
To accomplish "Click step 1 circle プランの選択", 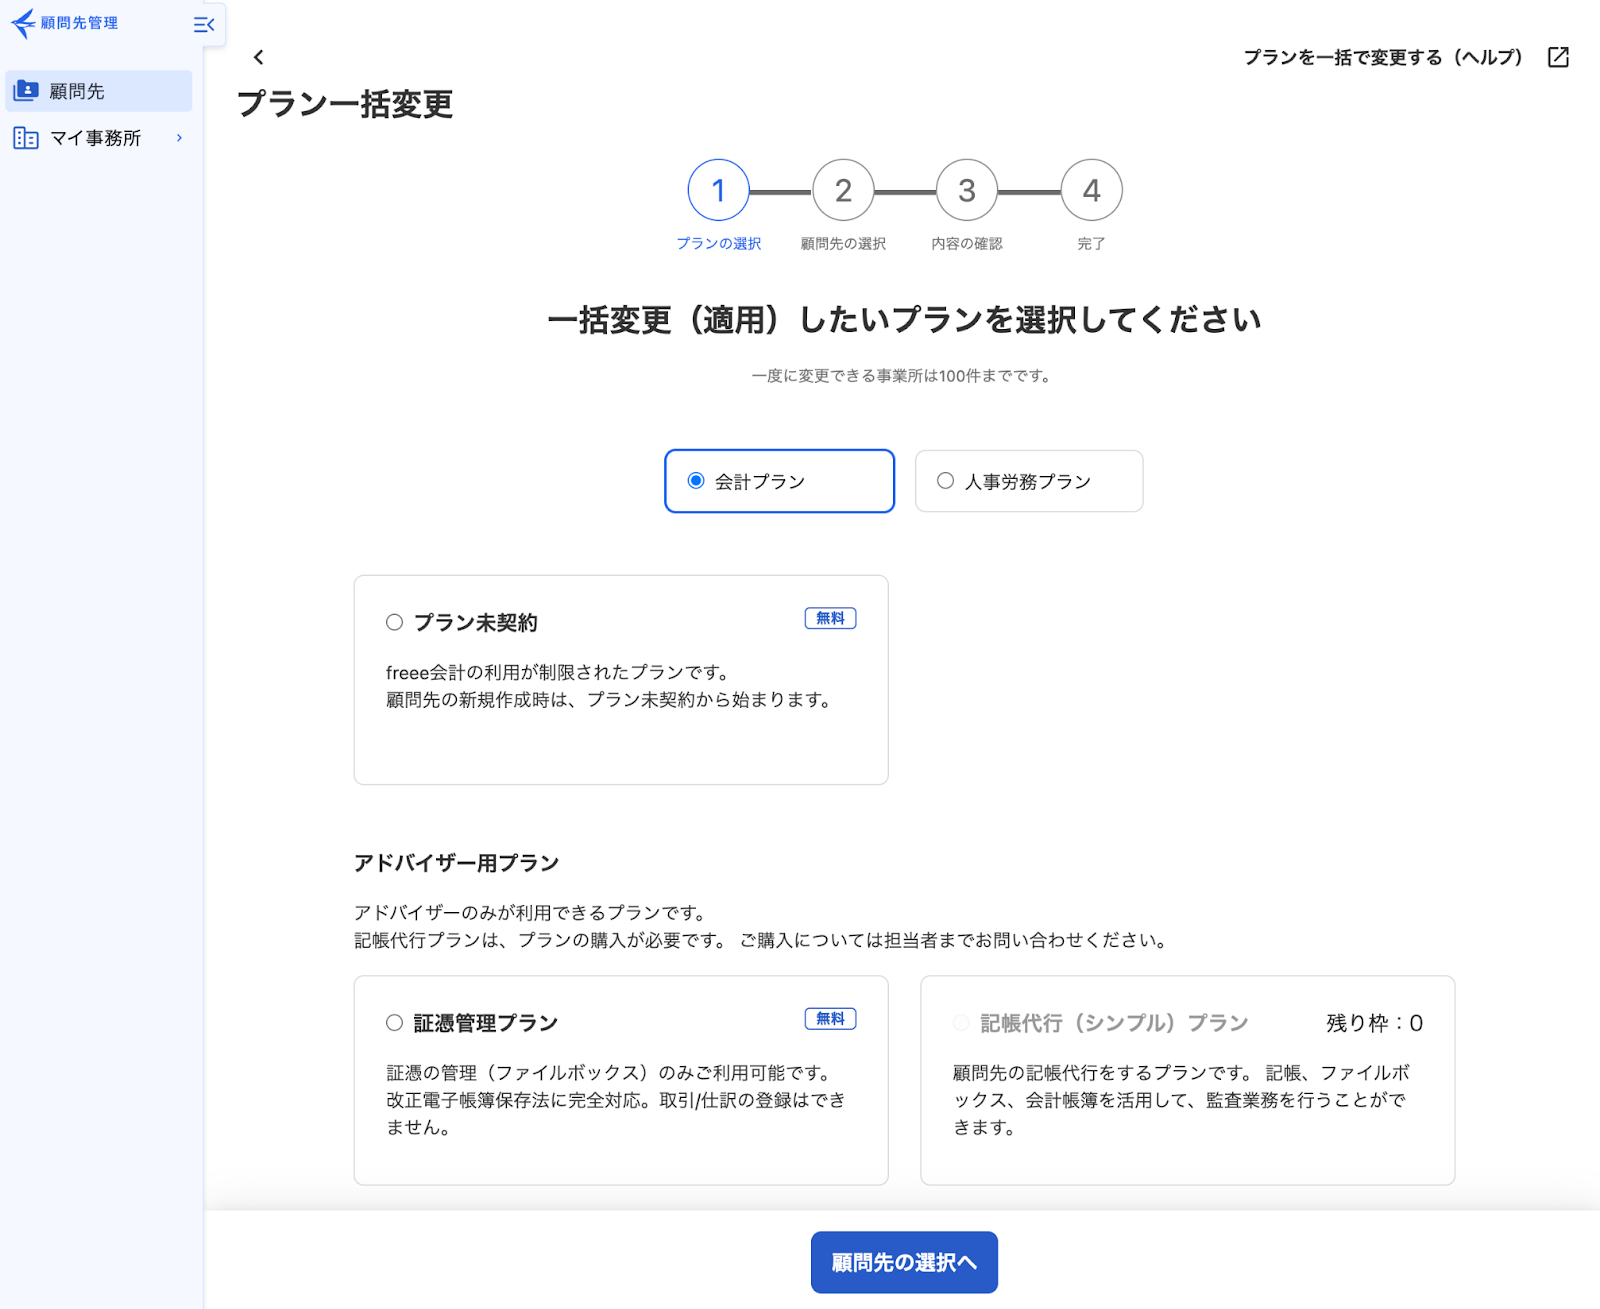I will coord(718,190).
